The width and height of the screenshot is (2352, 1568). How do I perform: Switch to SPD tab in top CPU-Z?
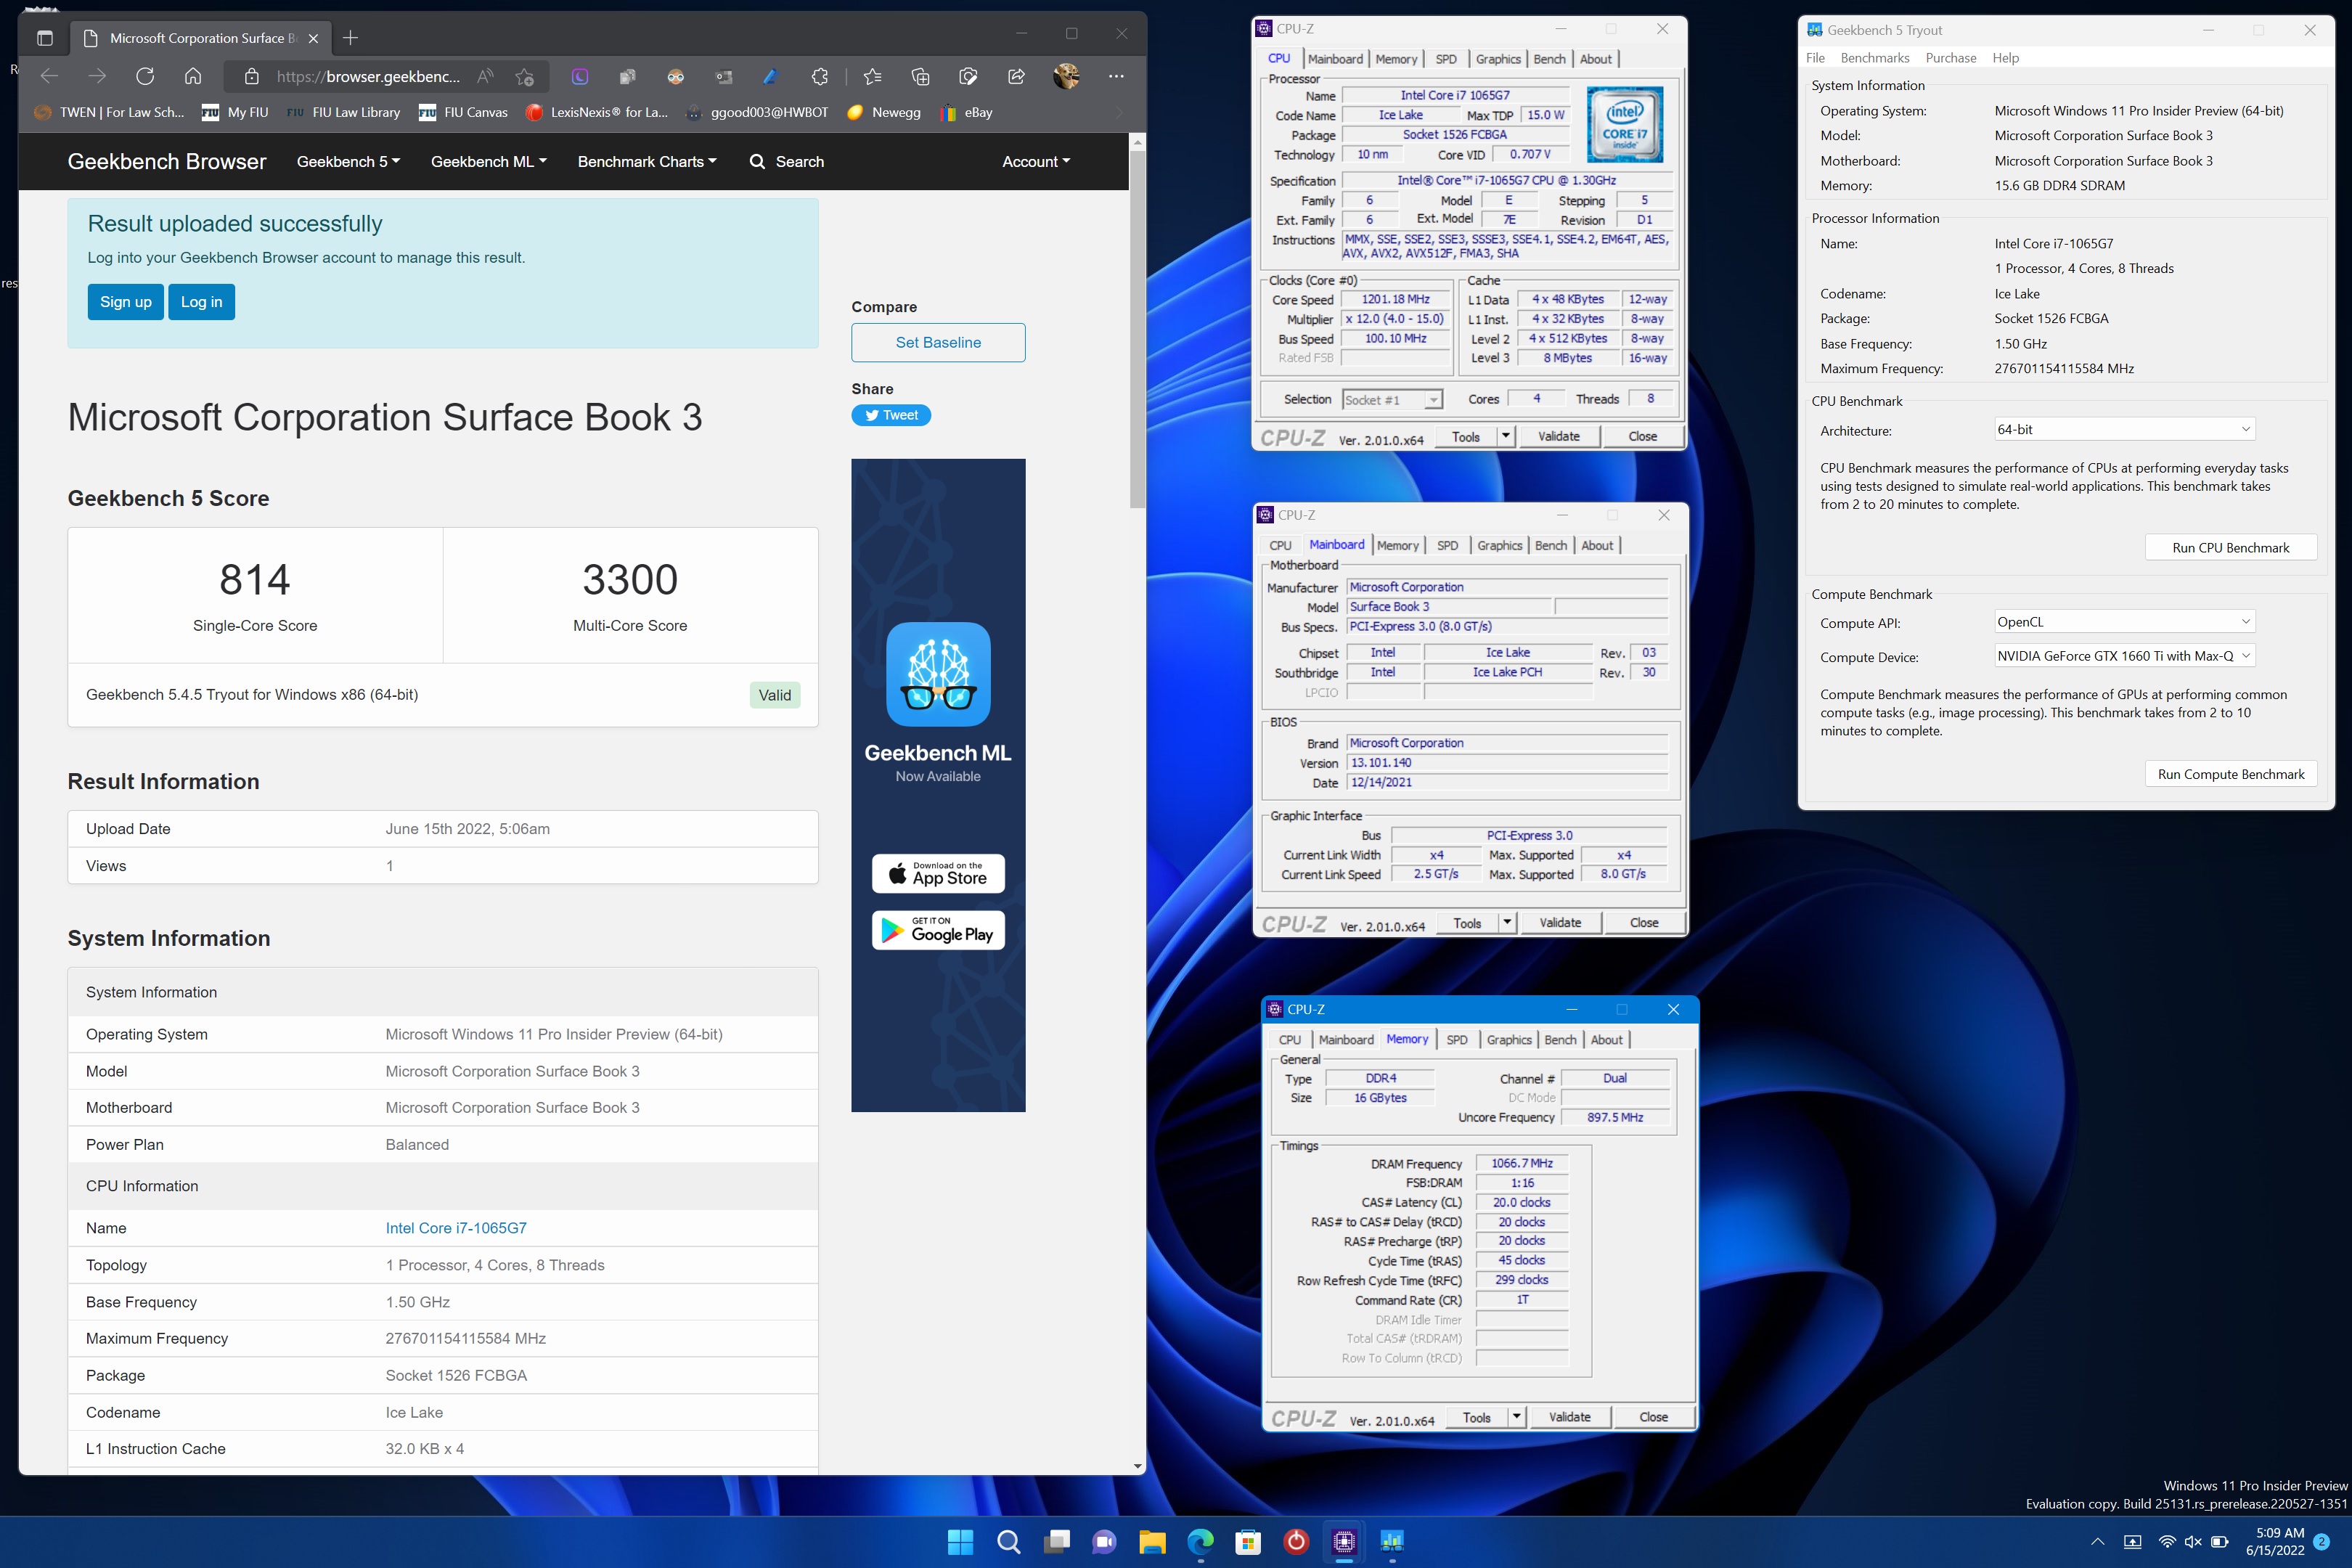click(1446, 59)
